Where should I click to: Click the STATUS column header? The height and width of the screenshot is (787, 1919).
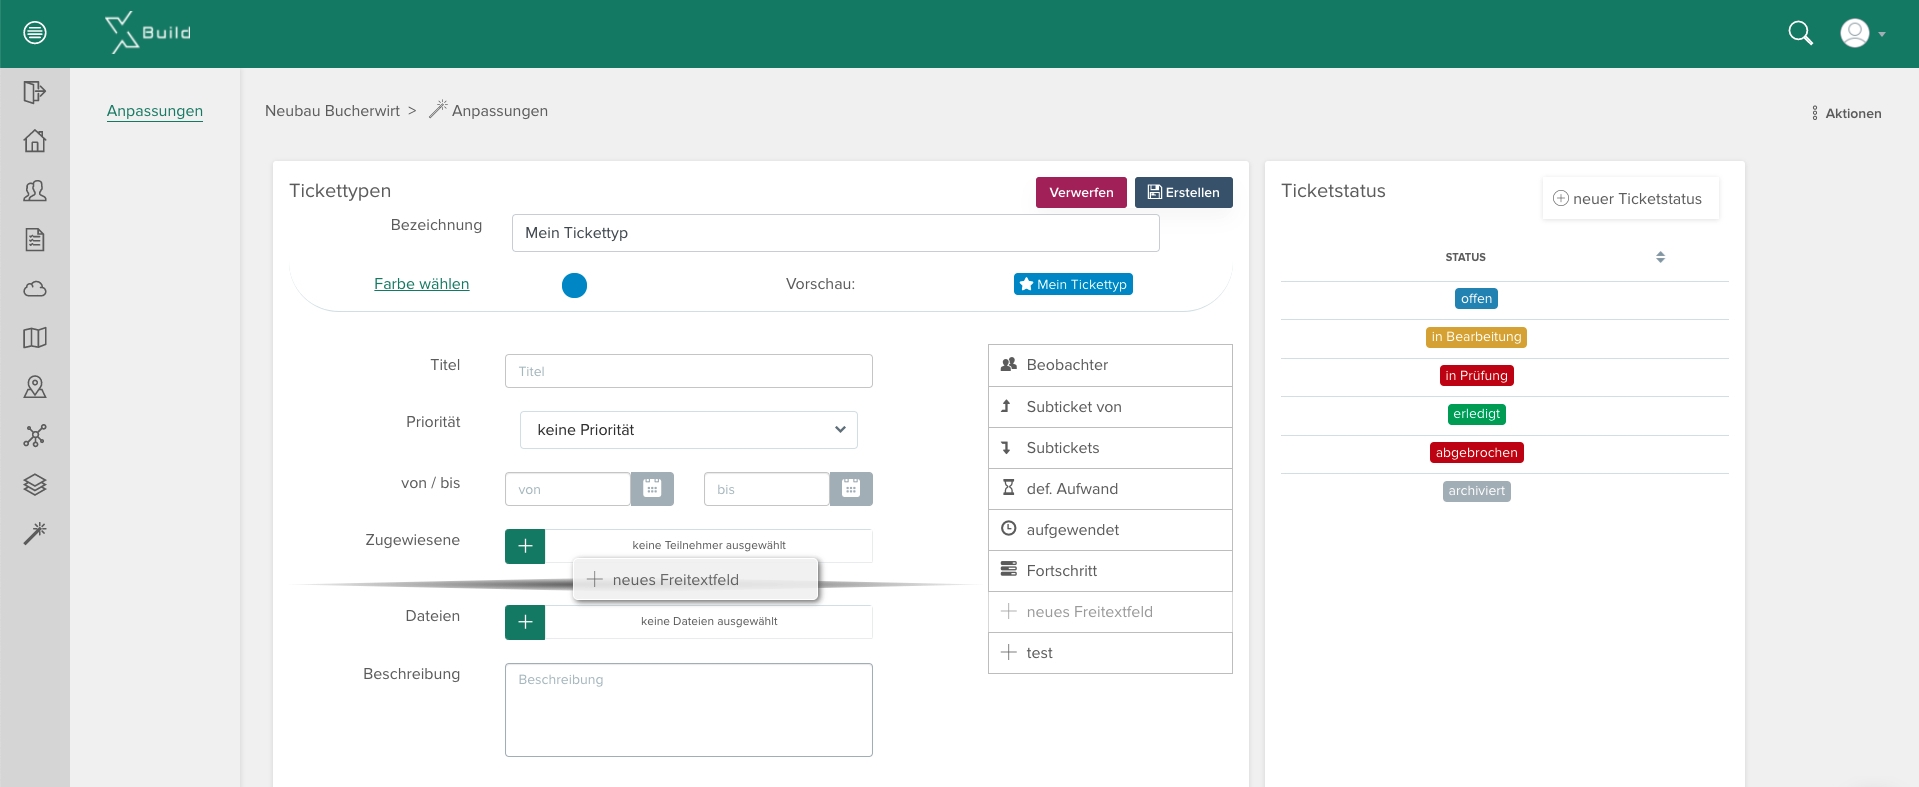(1465, 257)
